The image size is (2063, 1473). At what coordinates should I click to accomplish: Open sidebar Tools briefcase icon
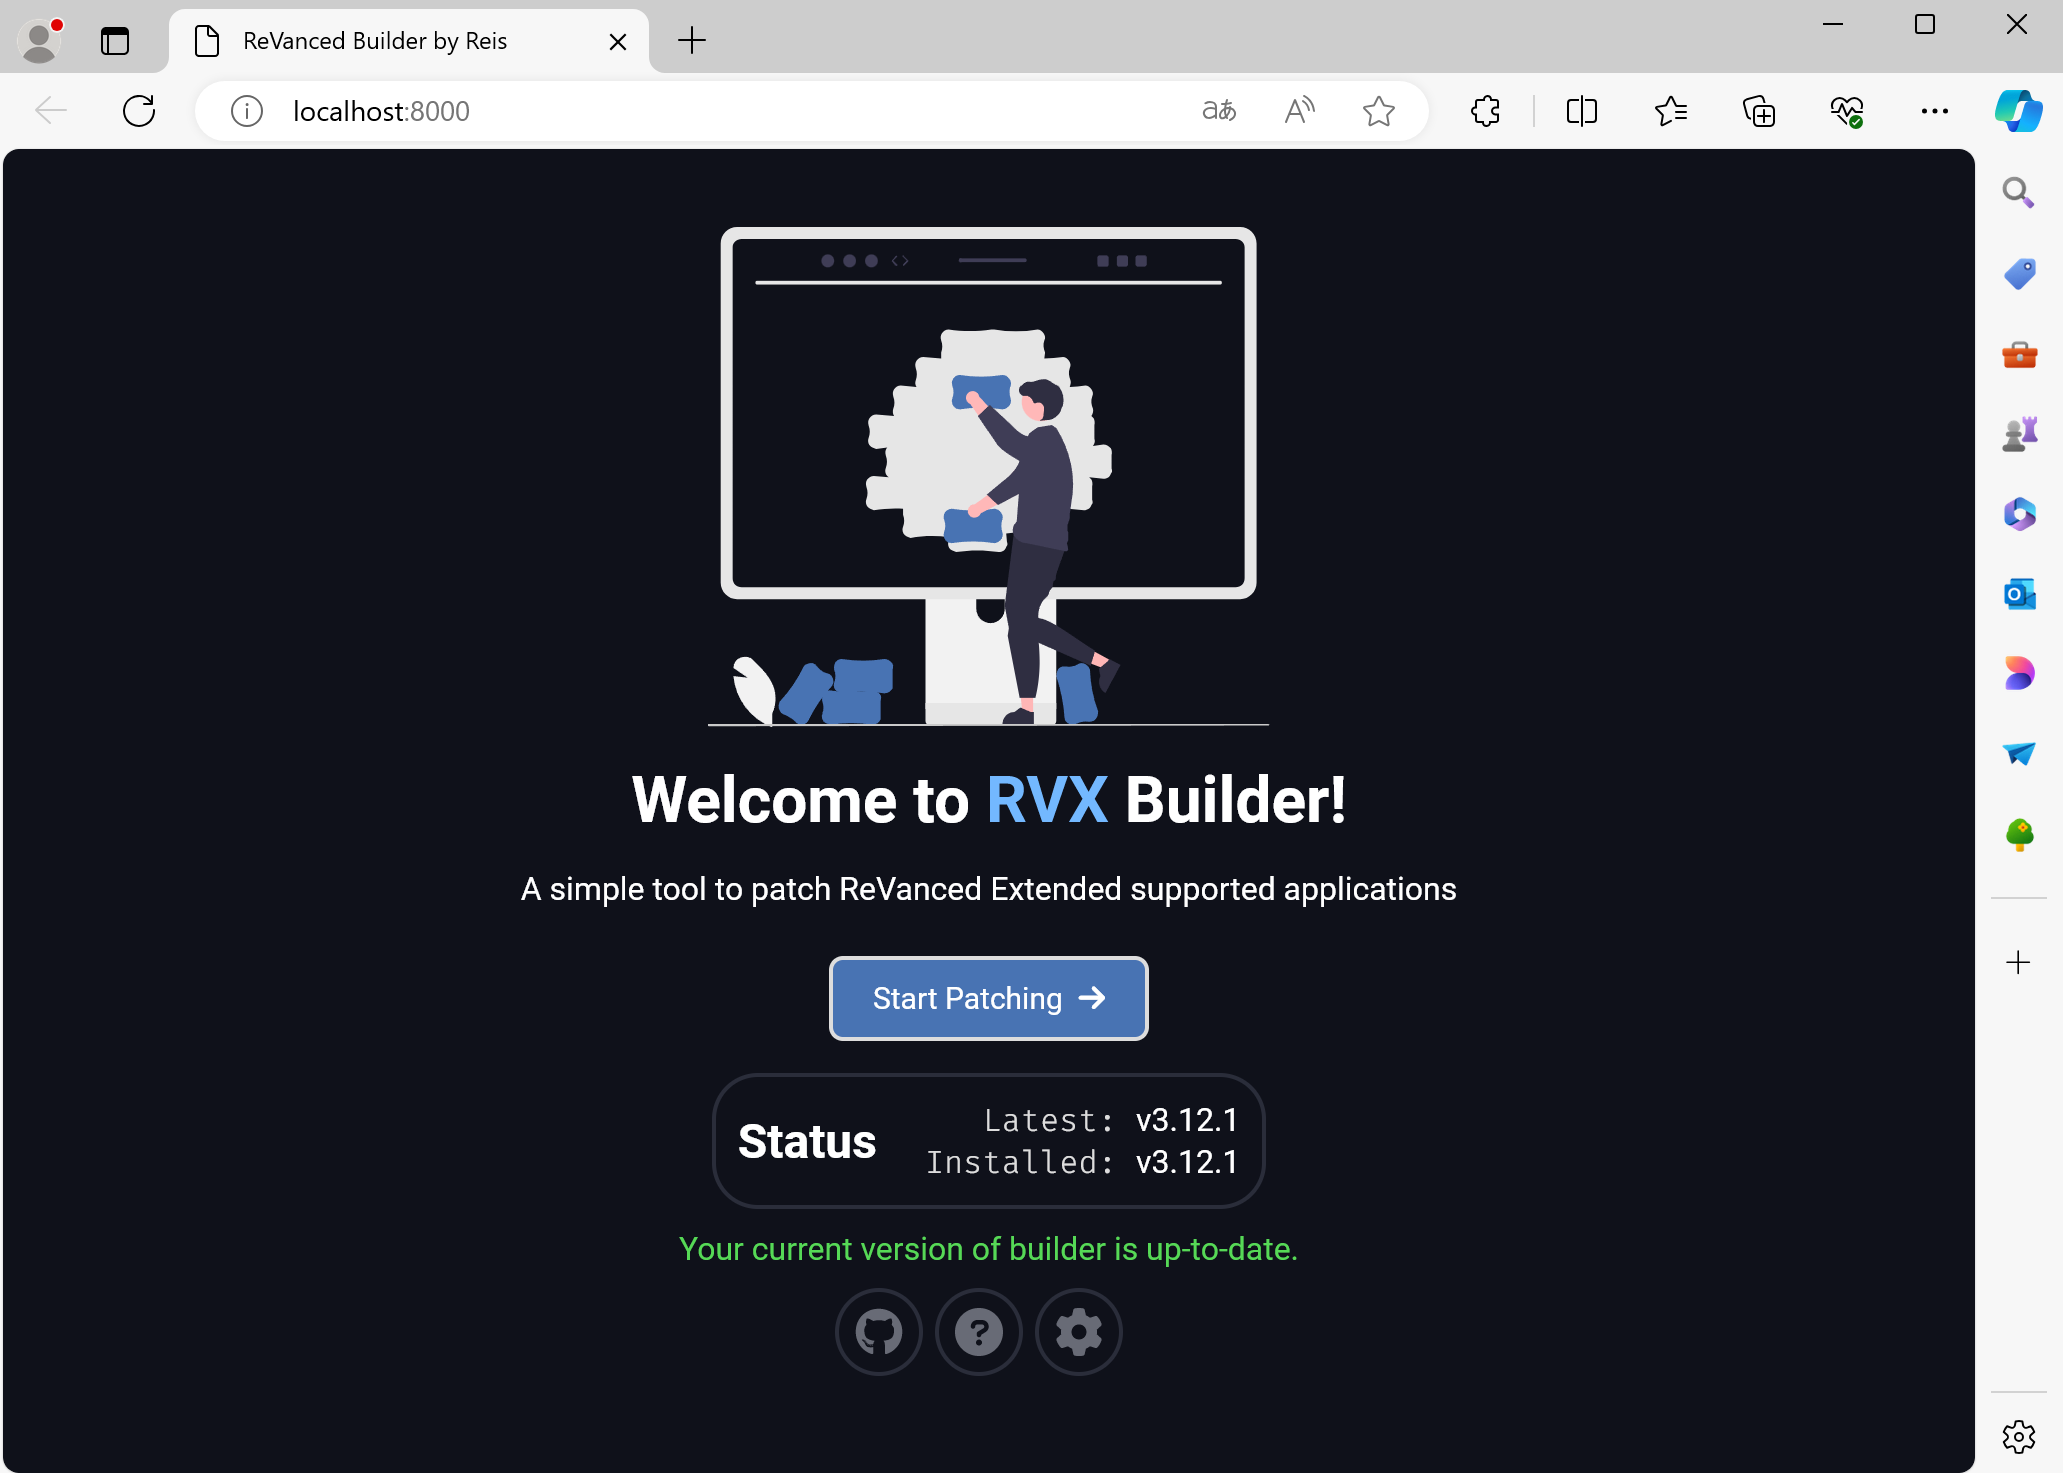tap(2018, 354)
